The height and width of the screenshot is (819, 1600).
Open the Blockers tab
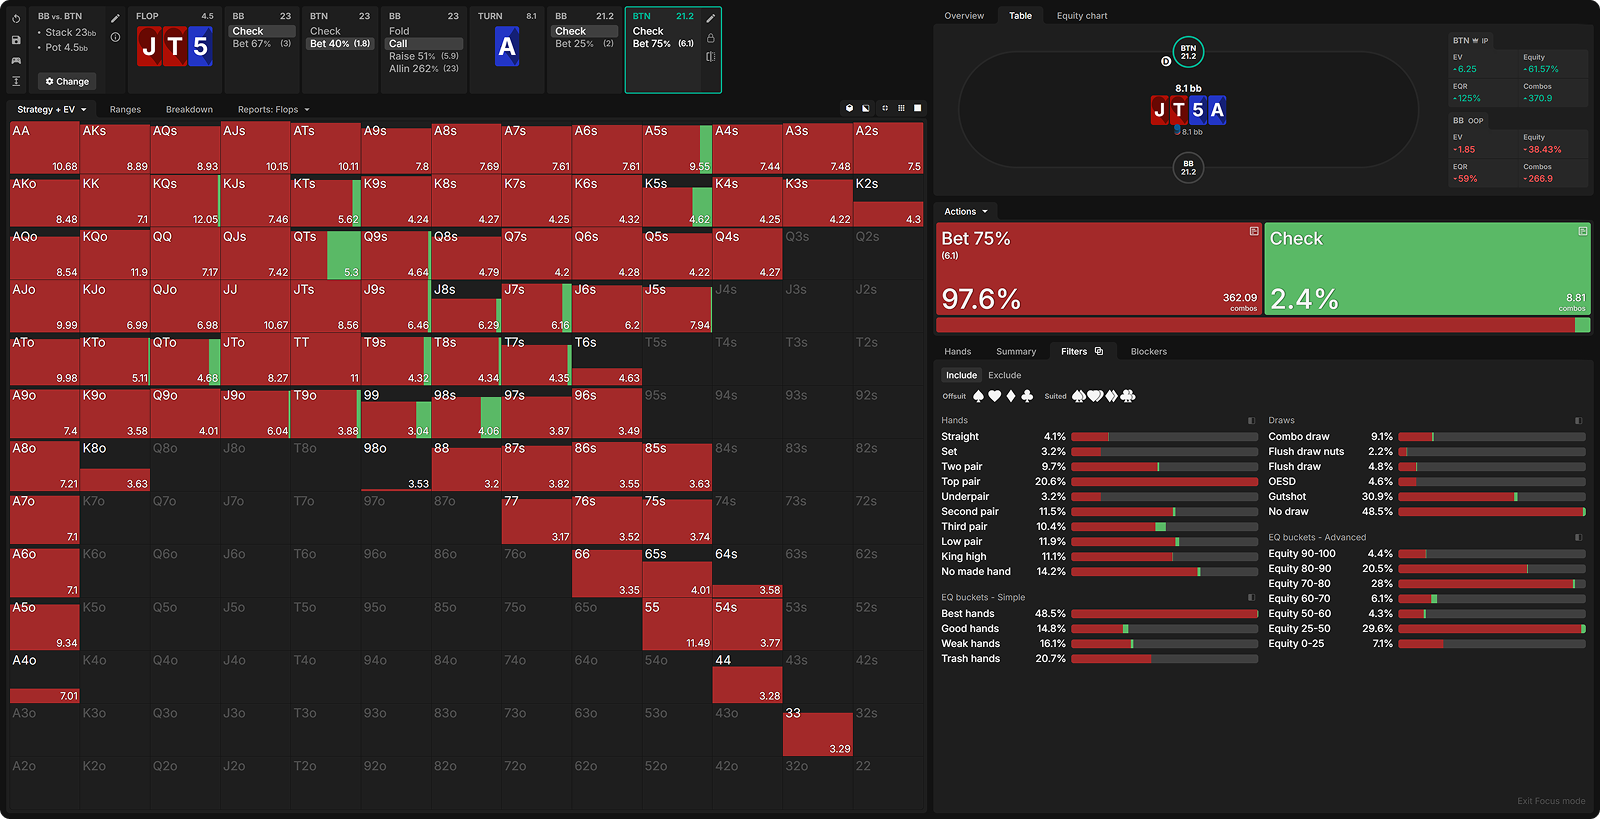[x=1148, y=352]
